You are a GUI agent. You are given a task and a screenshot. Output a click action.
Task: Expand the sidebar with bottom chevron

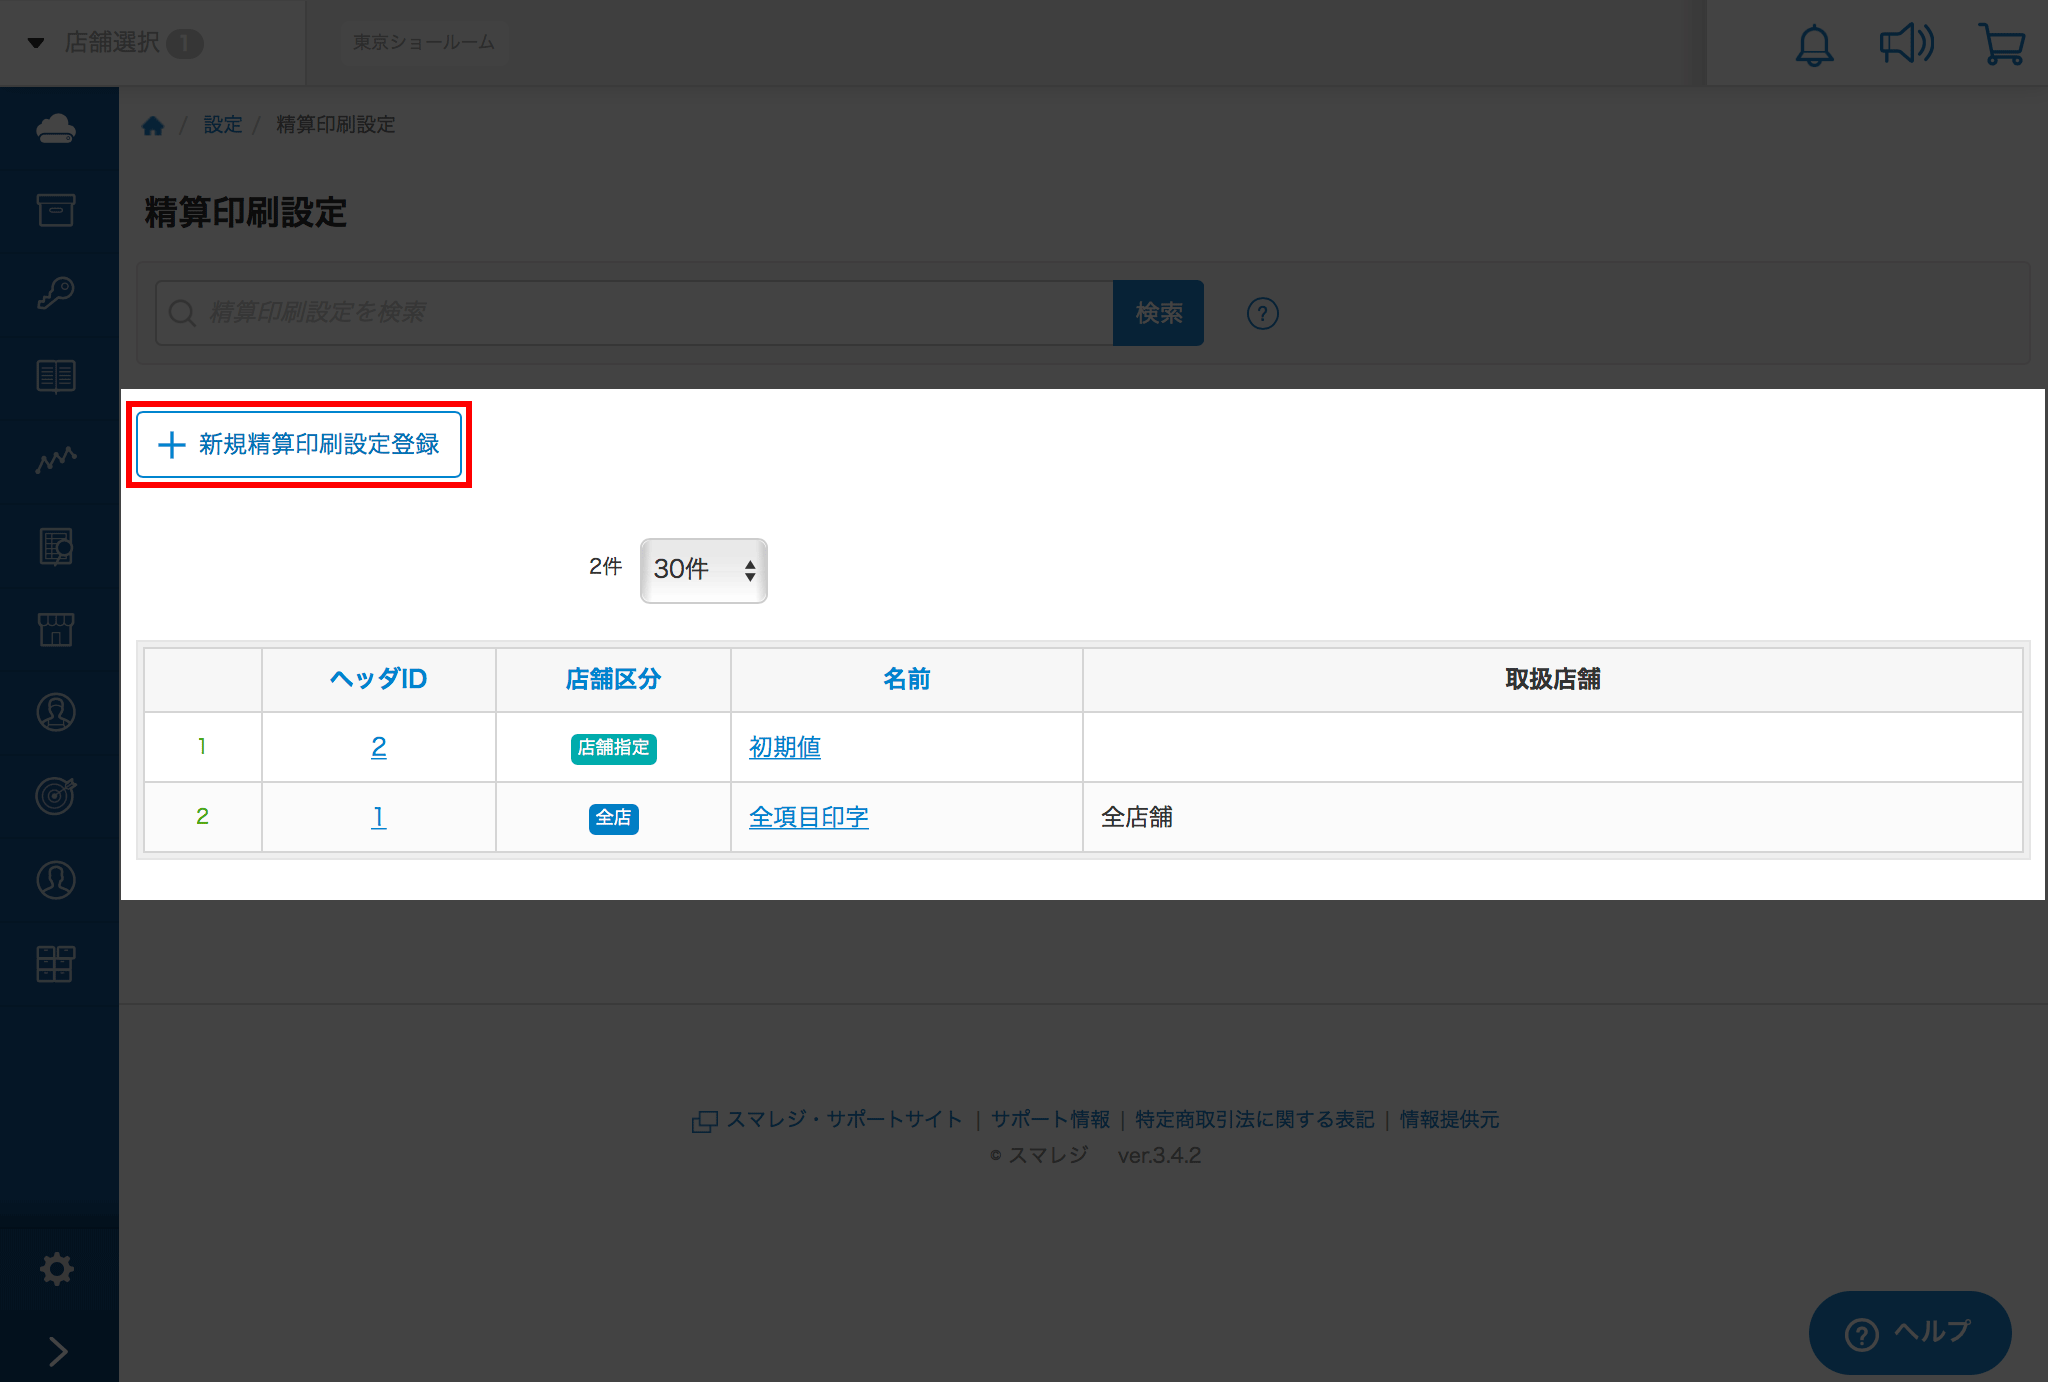click(58, 1351)
